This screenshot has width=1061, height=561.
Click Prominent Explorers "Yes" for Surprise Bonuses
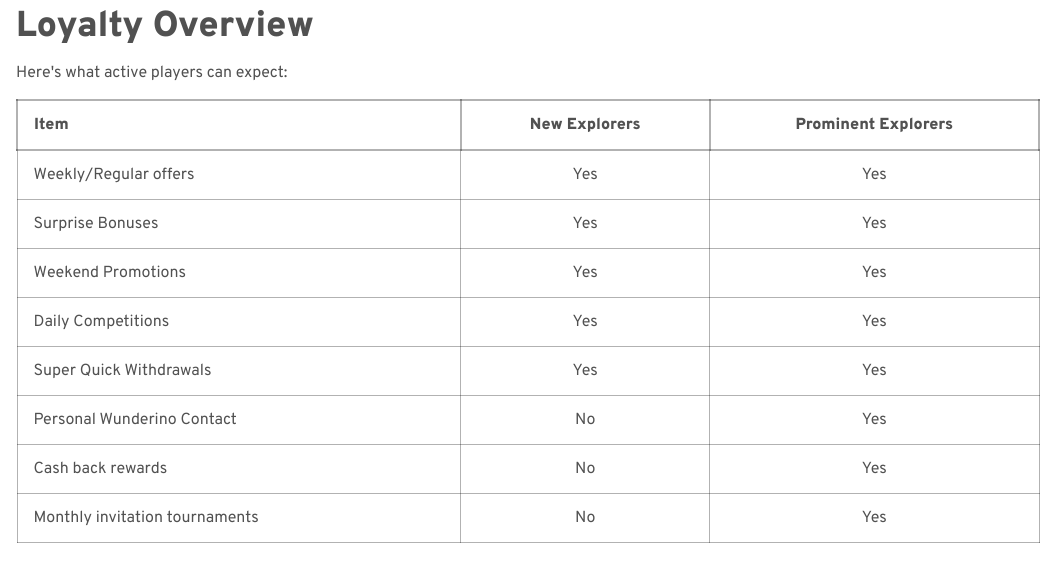tap(874, 223)
